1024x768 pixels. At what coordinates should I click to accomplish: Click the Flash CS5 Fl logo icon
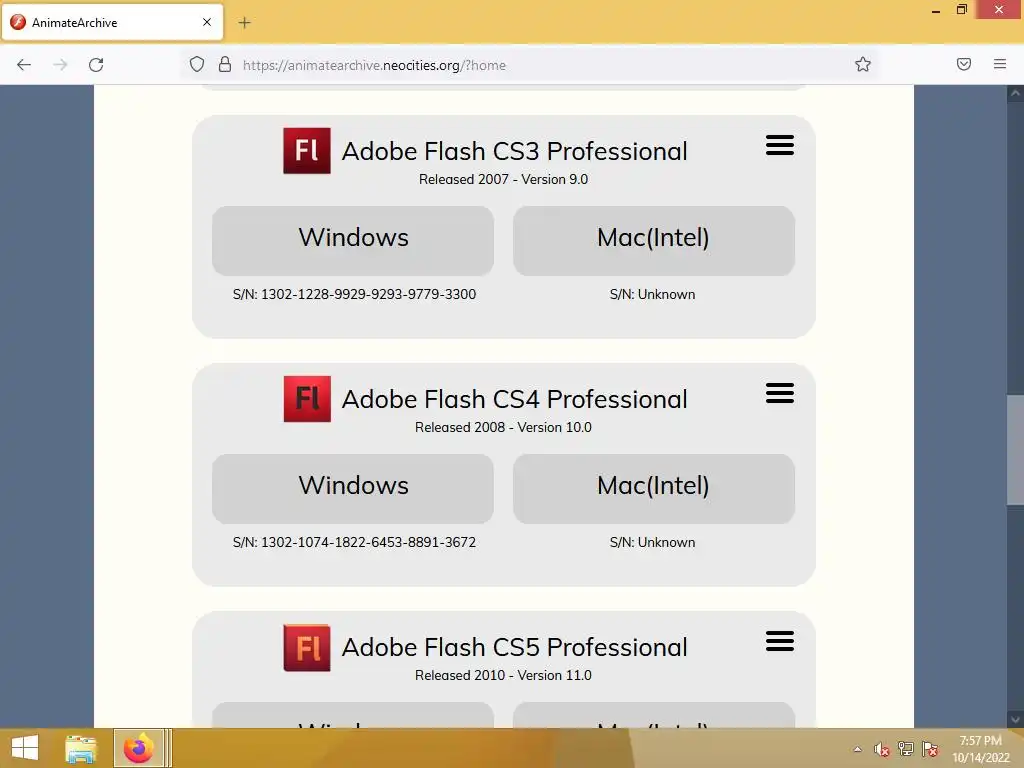click(307, 647)
